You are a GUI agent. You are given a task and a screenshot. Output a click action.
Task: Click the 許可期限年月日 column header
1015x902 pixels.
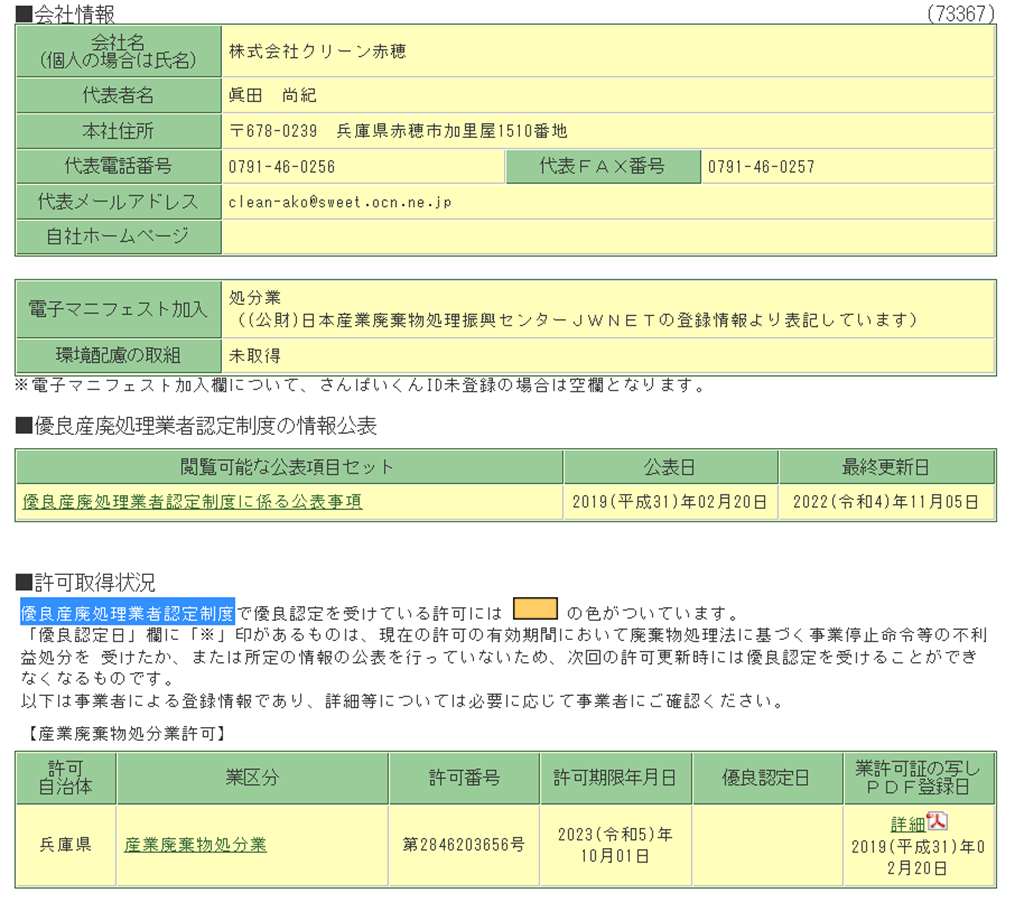pos(616,778)
